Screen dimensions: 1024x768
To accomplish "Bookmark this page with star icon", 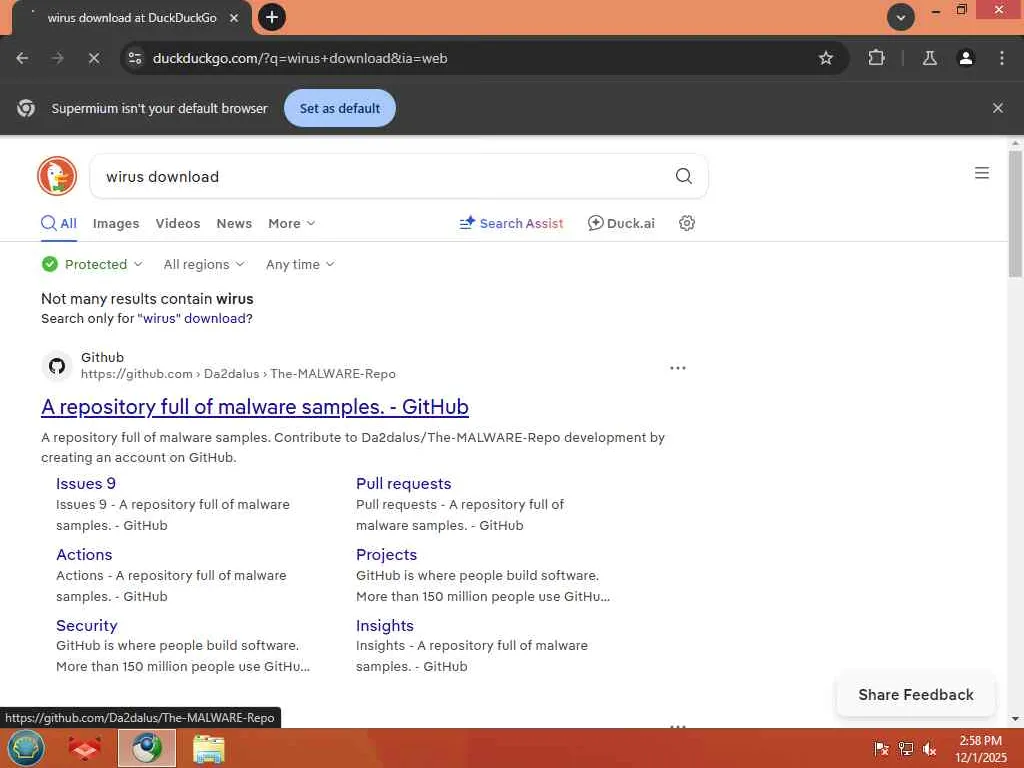I will tap(825, 58).
